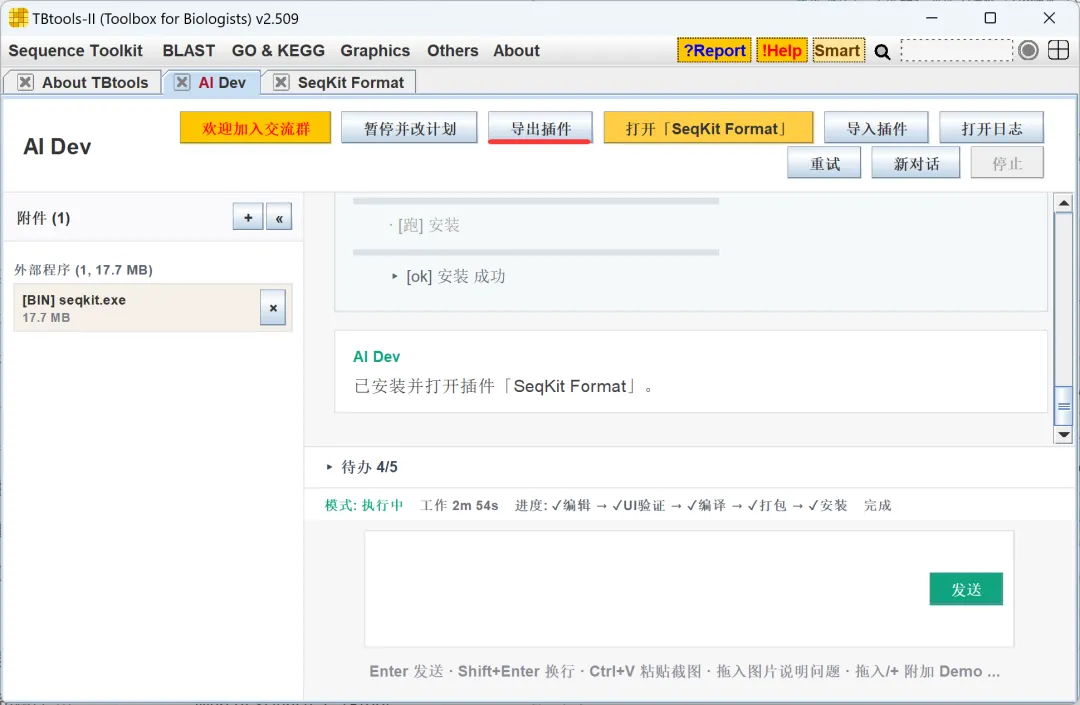Switch to the SeqKit Format tab

point(351,83)
